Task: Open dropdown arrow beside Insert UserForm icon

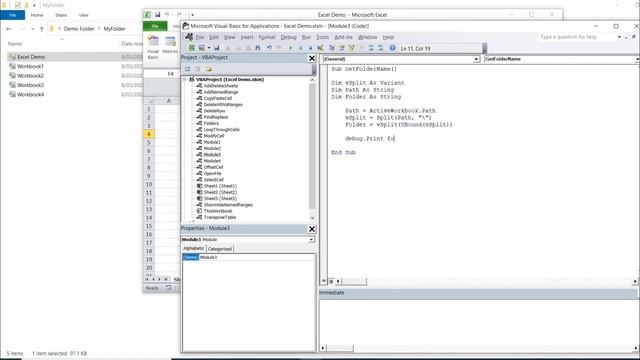Action: pos(209,48)
